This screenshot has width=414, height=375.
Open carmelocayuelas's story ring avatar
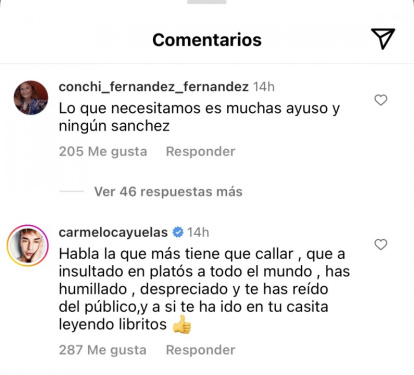28,245
